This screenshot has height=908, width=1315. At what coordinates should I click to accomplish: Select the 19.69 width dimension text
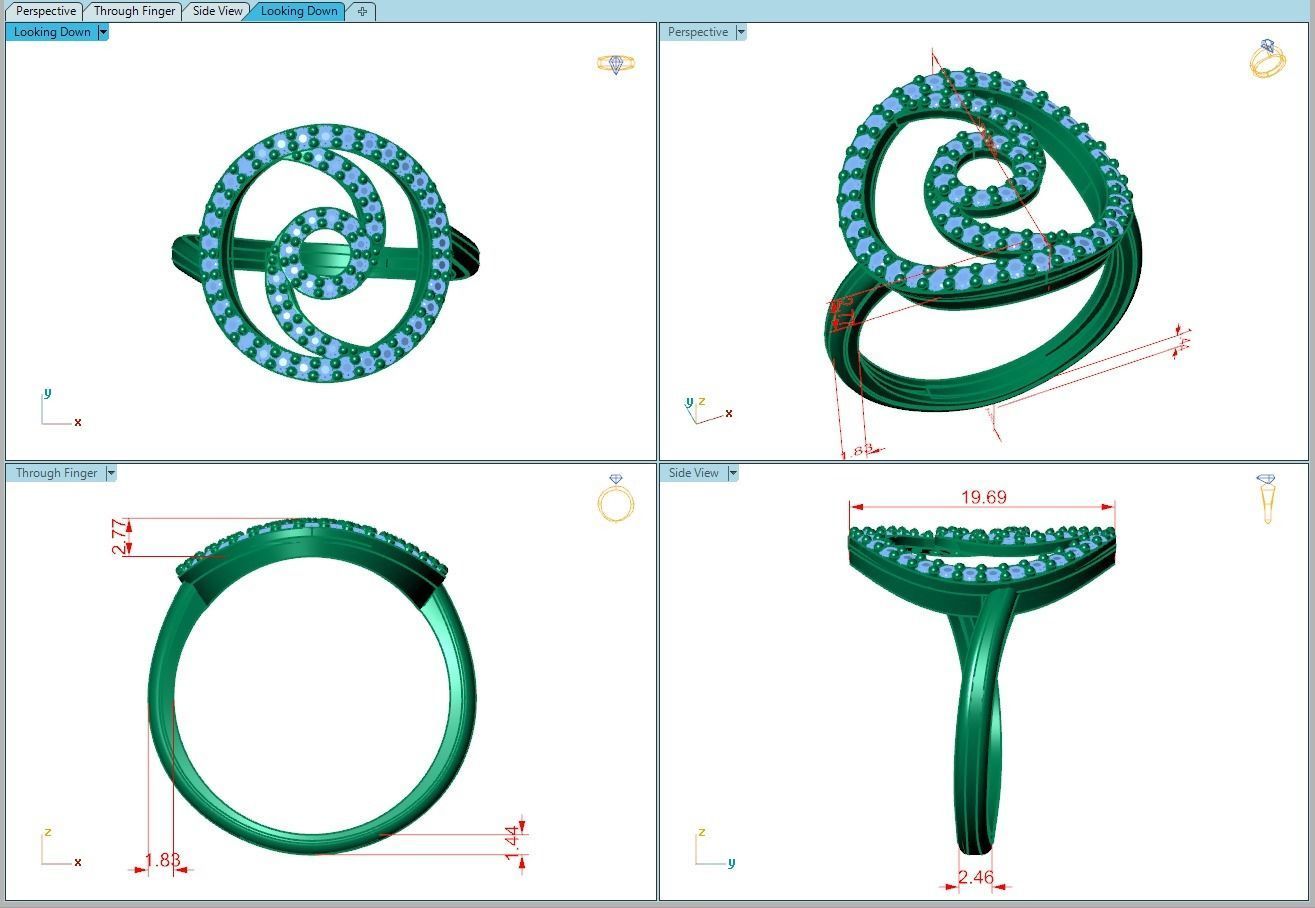pos(984,497)
